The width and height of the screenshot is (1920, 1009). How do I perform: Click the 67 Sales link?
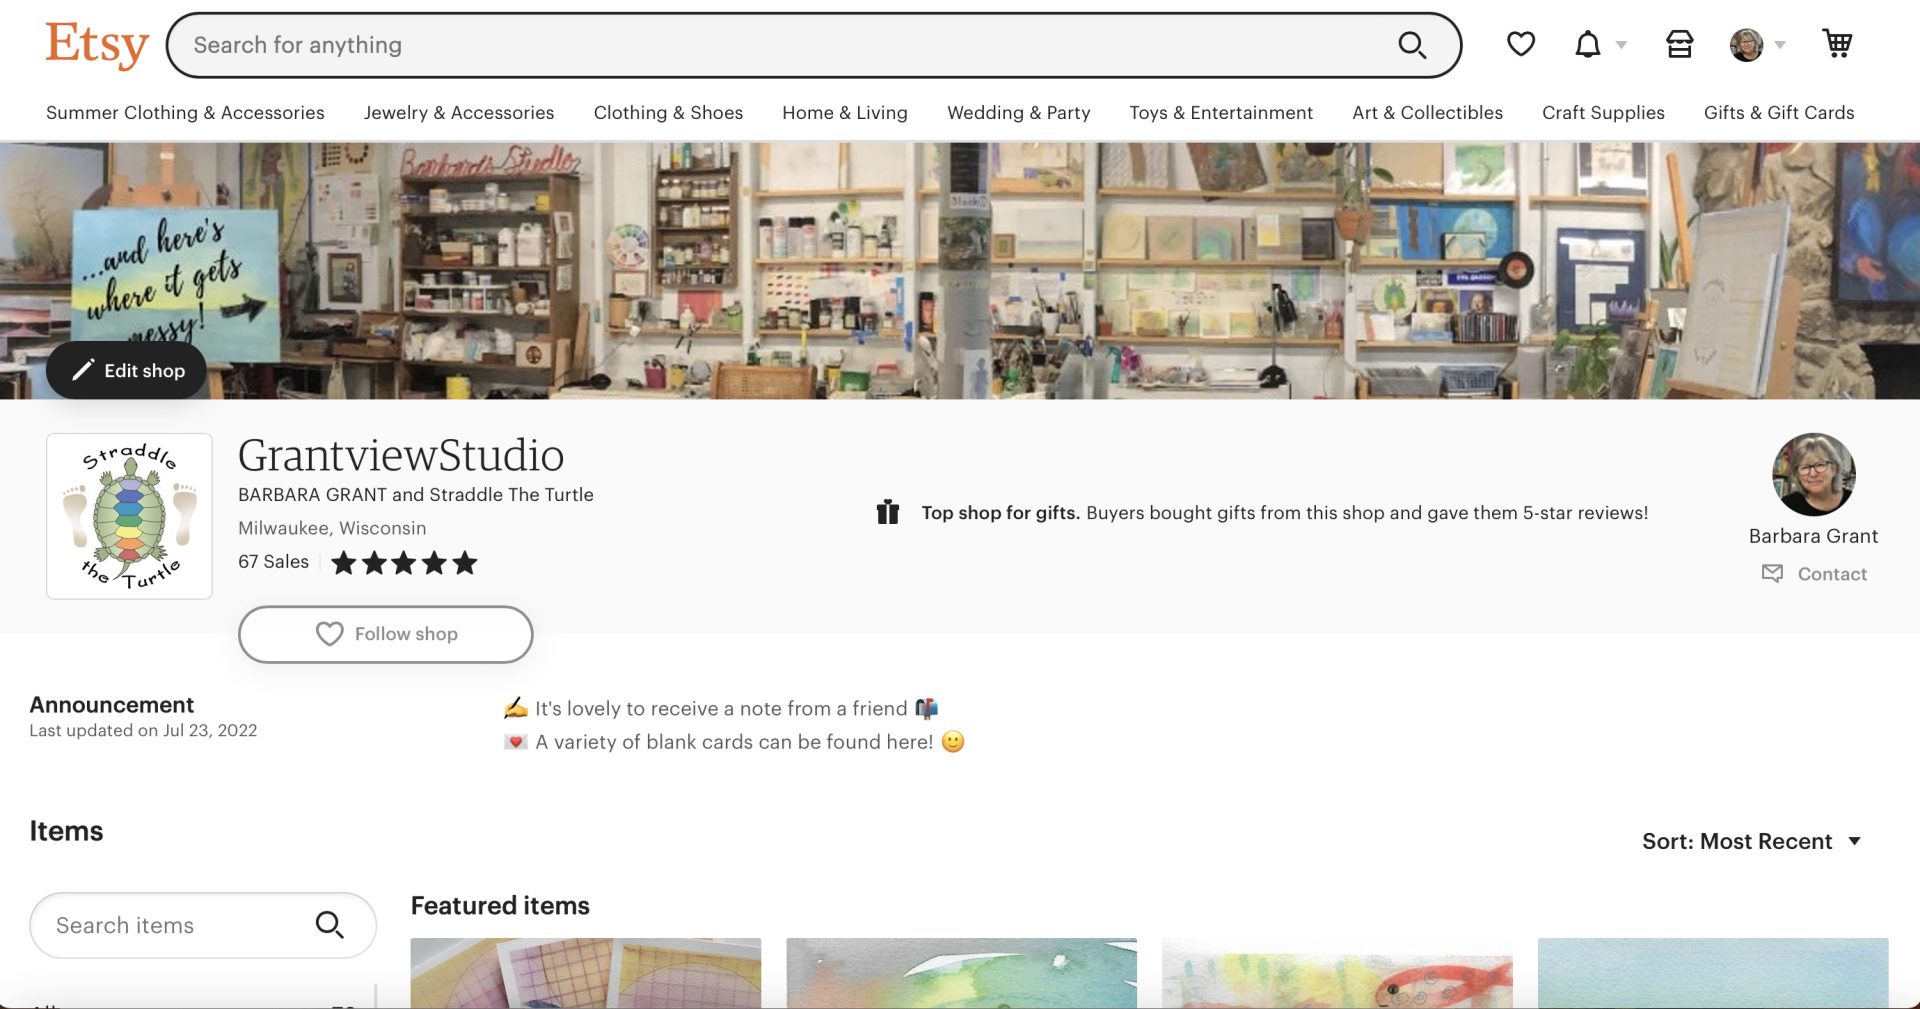pos(273,562)
